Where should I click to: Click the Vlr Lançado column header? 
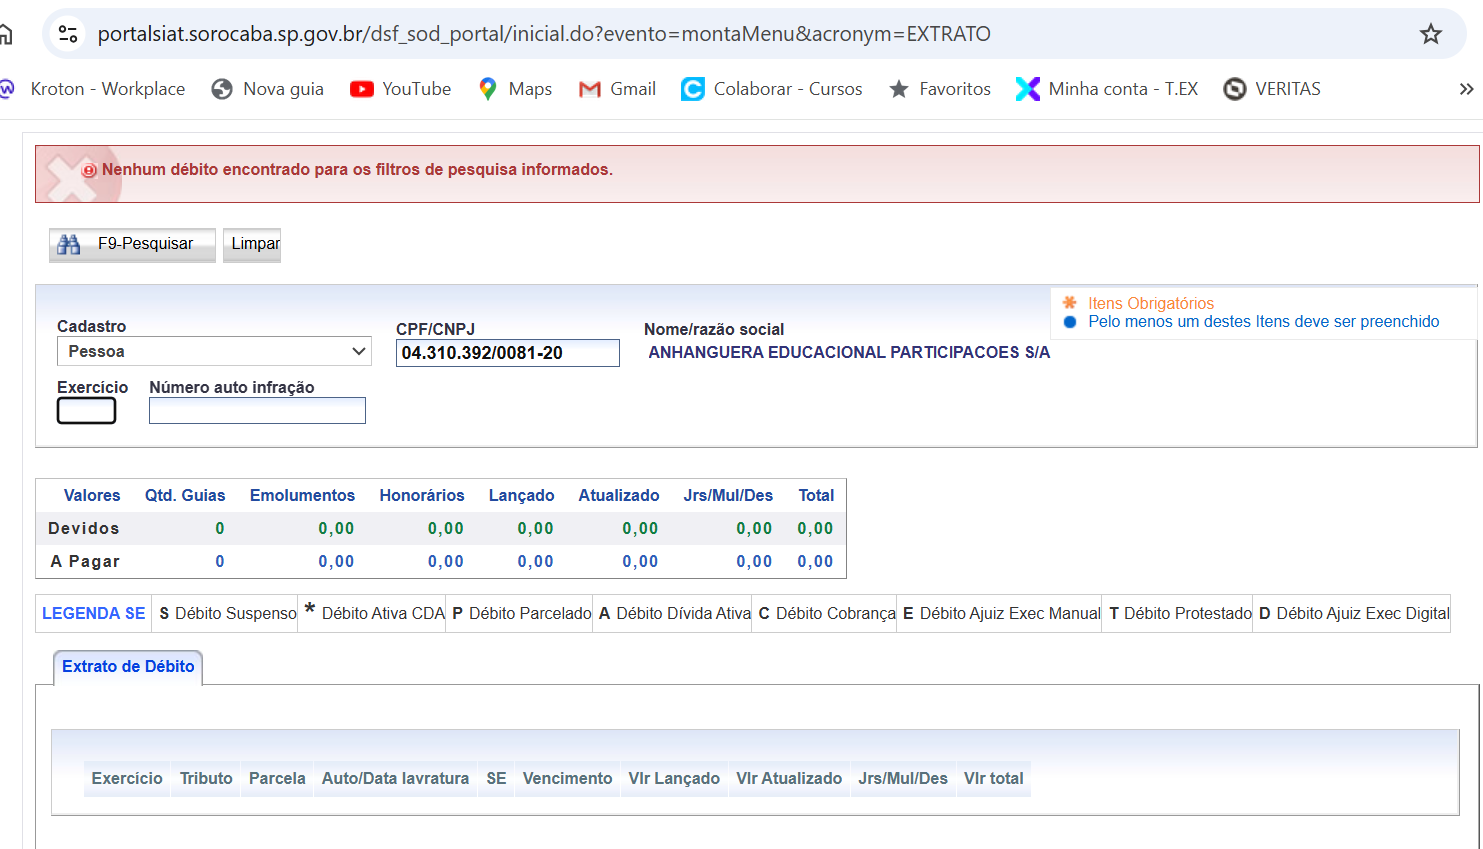pos(674,778)
